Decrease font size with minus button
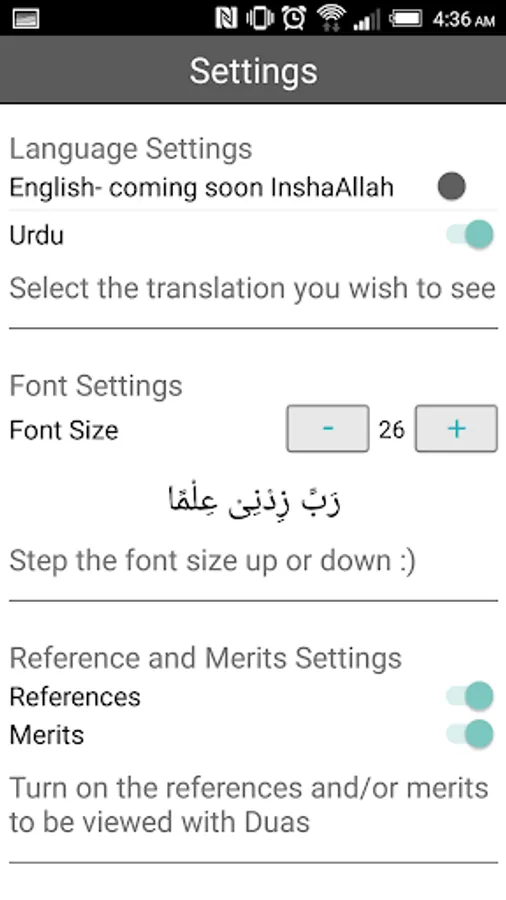The width and height of the screenshot is (506, 900). point(328,429)
